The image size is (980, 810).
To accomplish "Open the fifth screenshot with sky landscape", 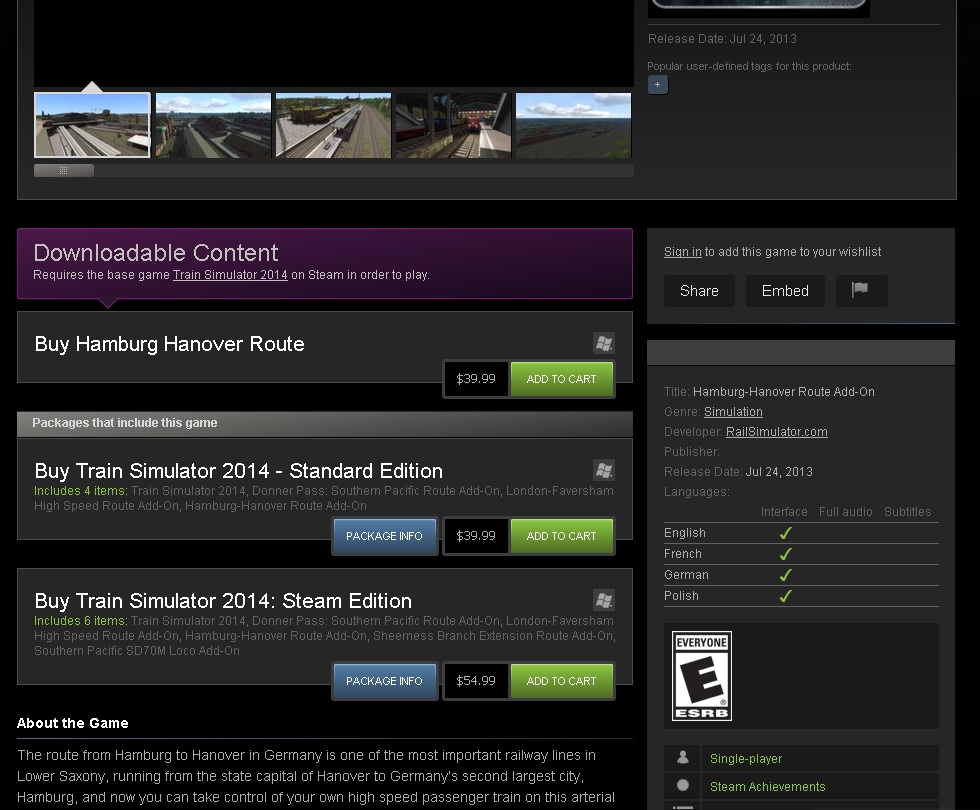I will click(573, 125).
